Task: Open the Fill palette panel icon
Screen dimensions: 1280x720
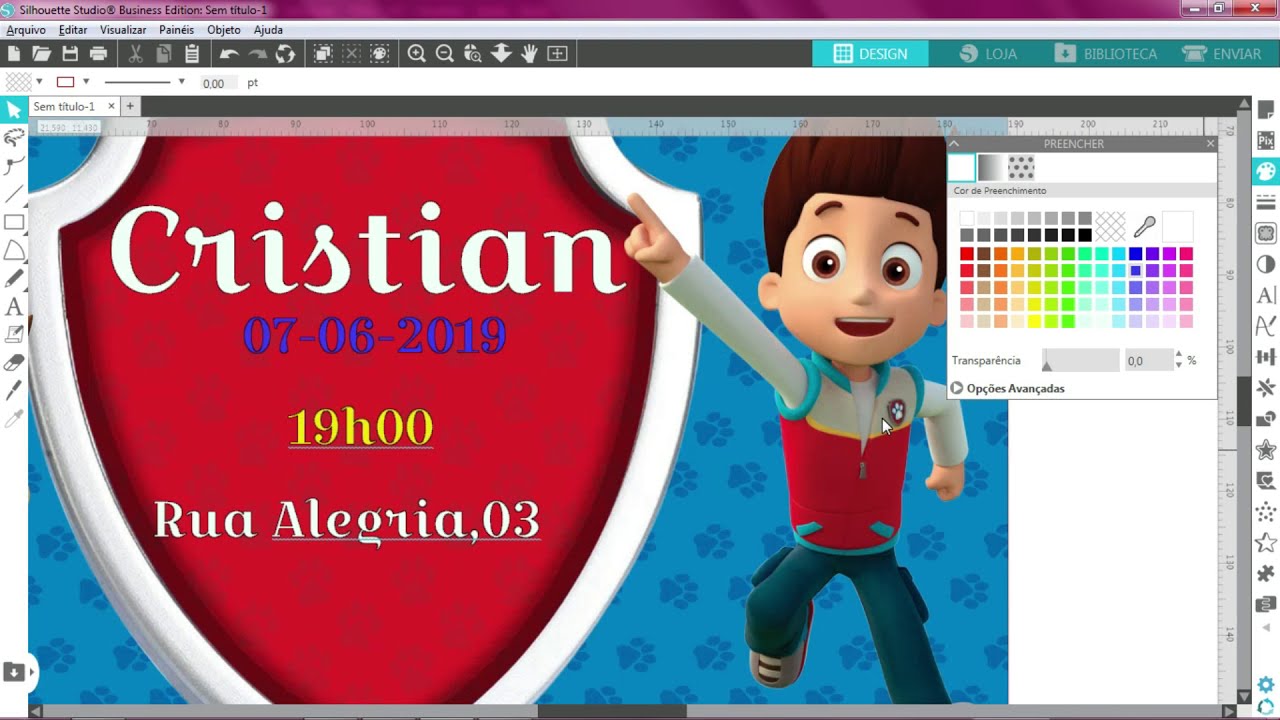Action: (x=1265, y=171)
